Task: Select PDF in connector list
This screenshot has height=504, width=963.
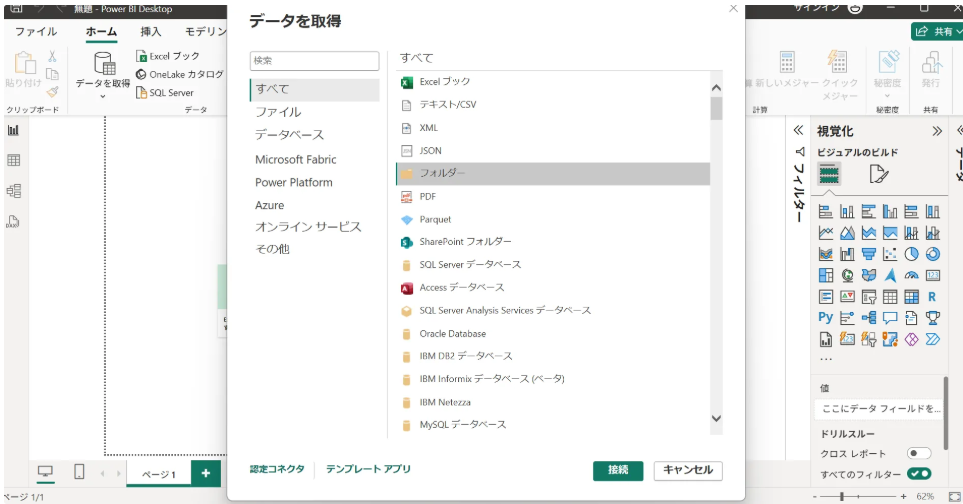Action: point(553,197)
